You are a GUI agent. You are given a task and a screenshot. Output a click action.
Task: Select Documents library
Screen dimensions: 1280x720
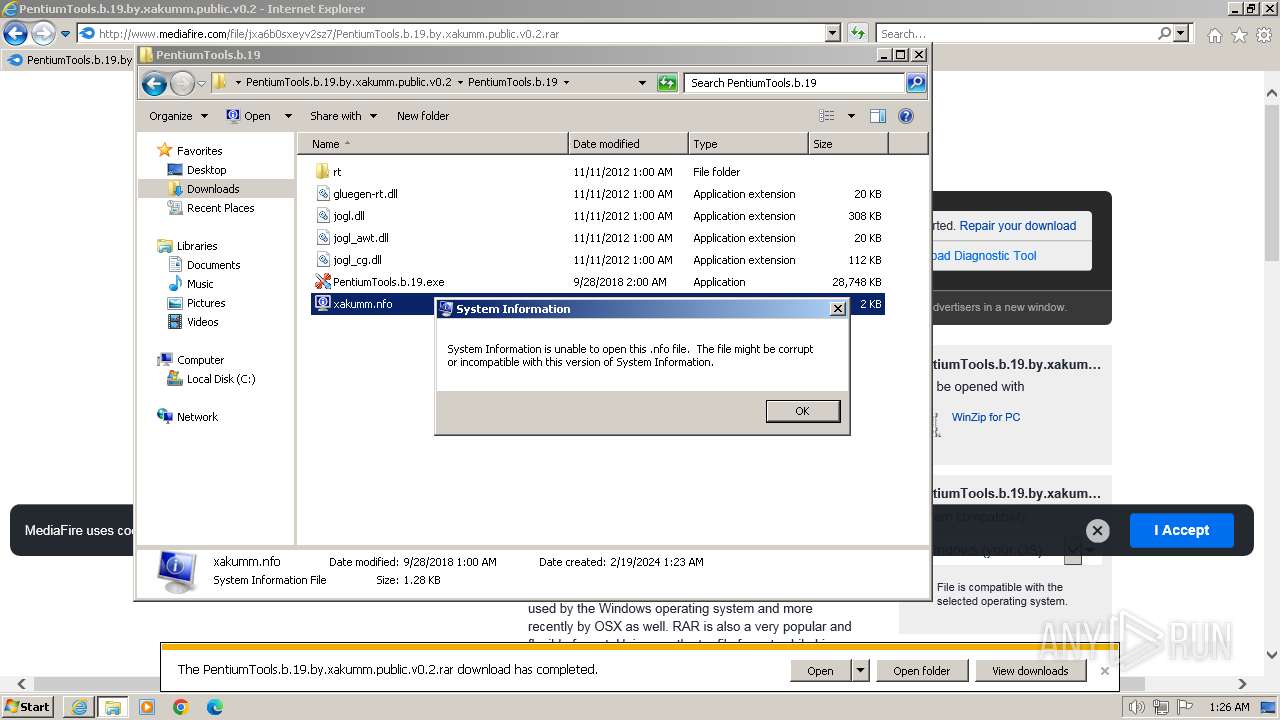click(x=213, y=265)
